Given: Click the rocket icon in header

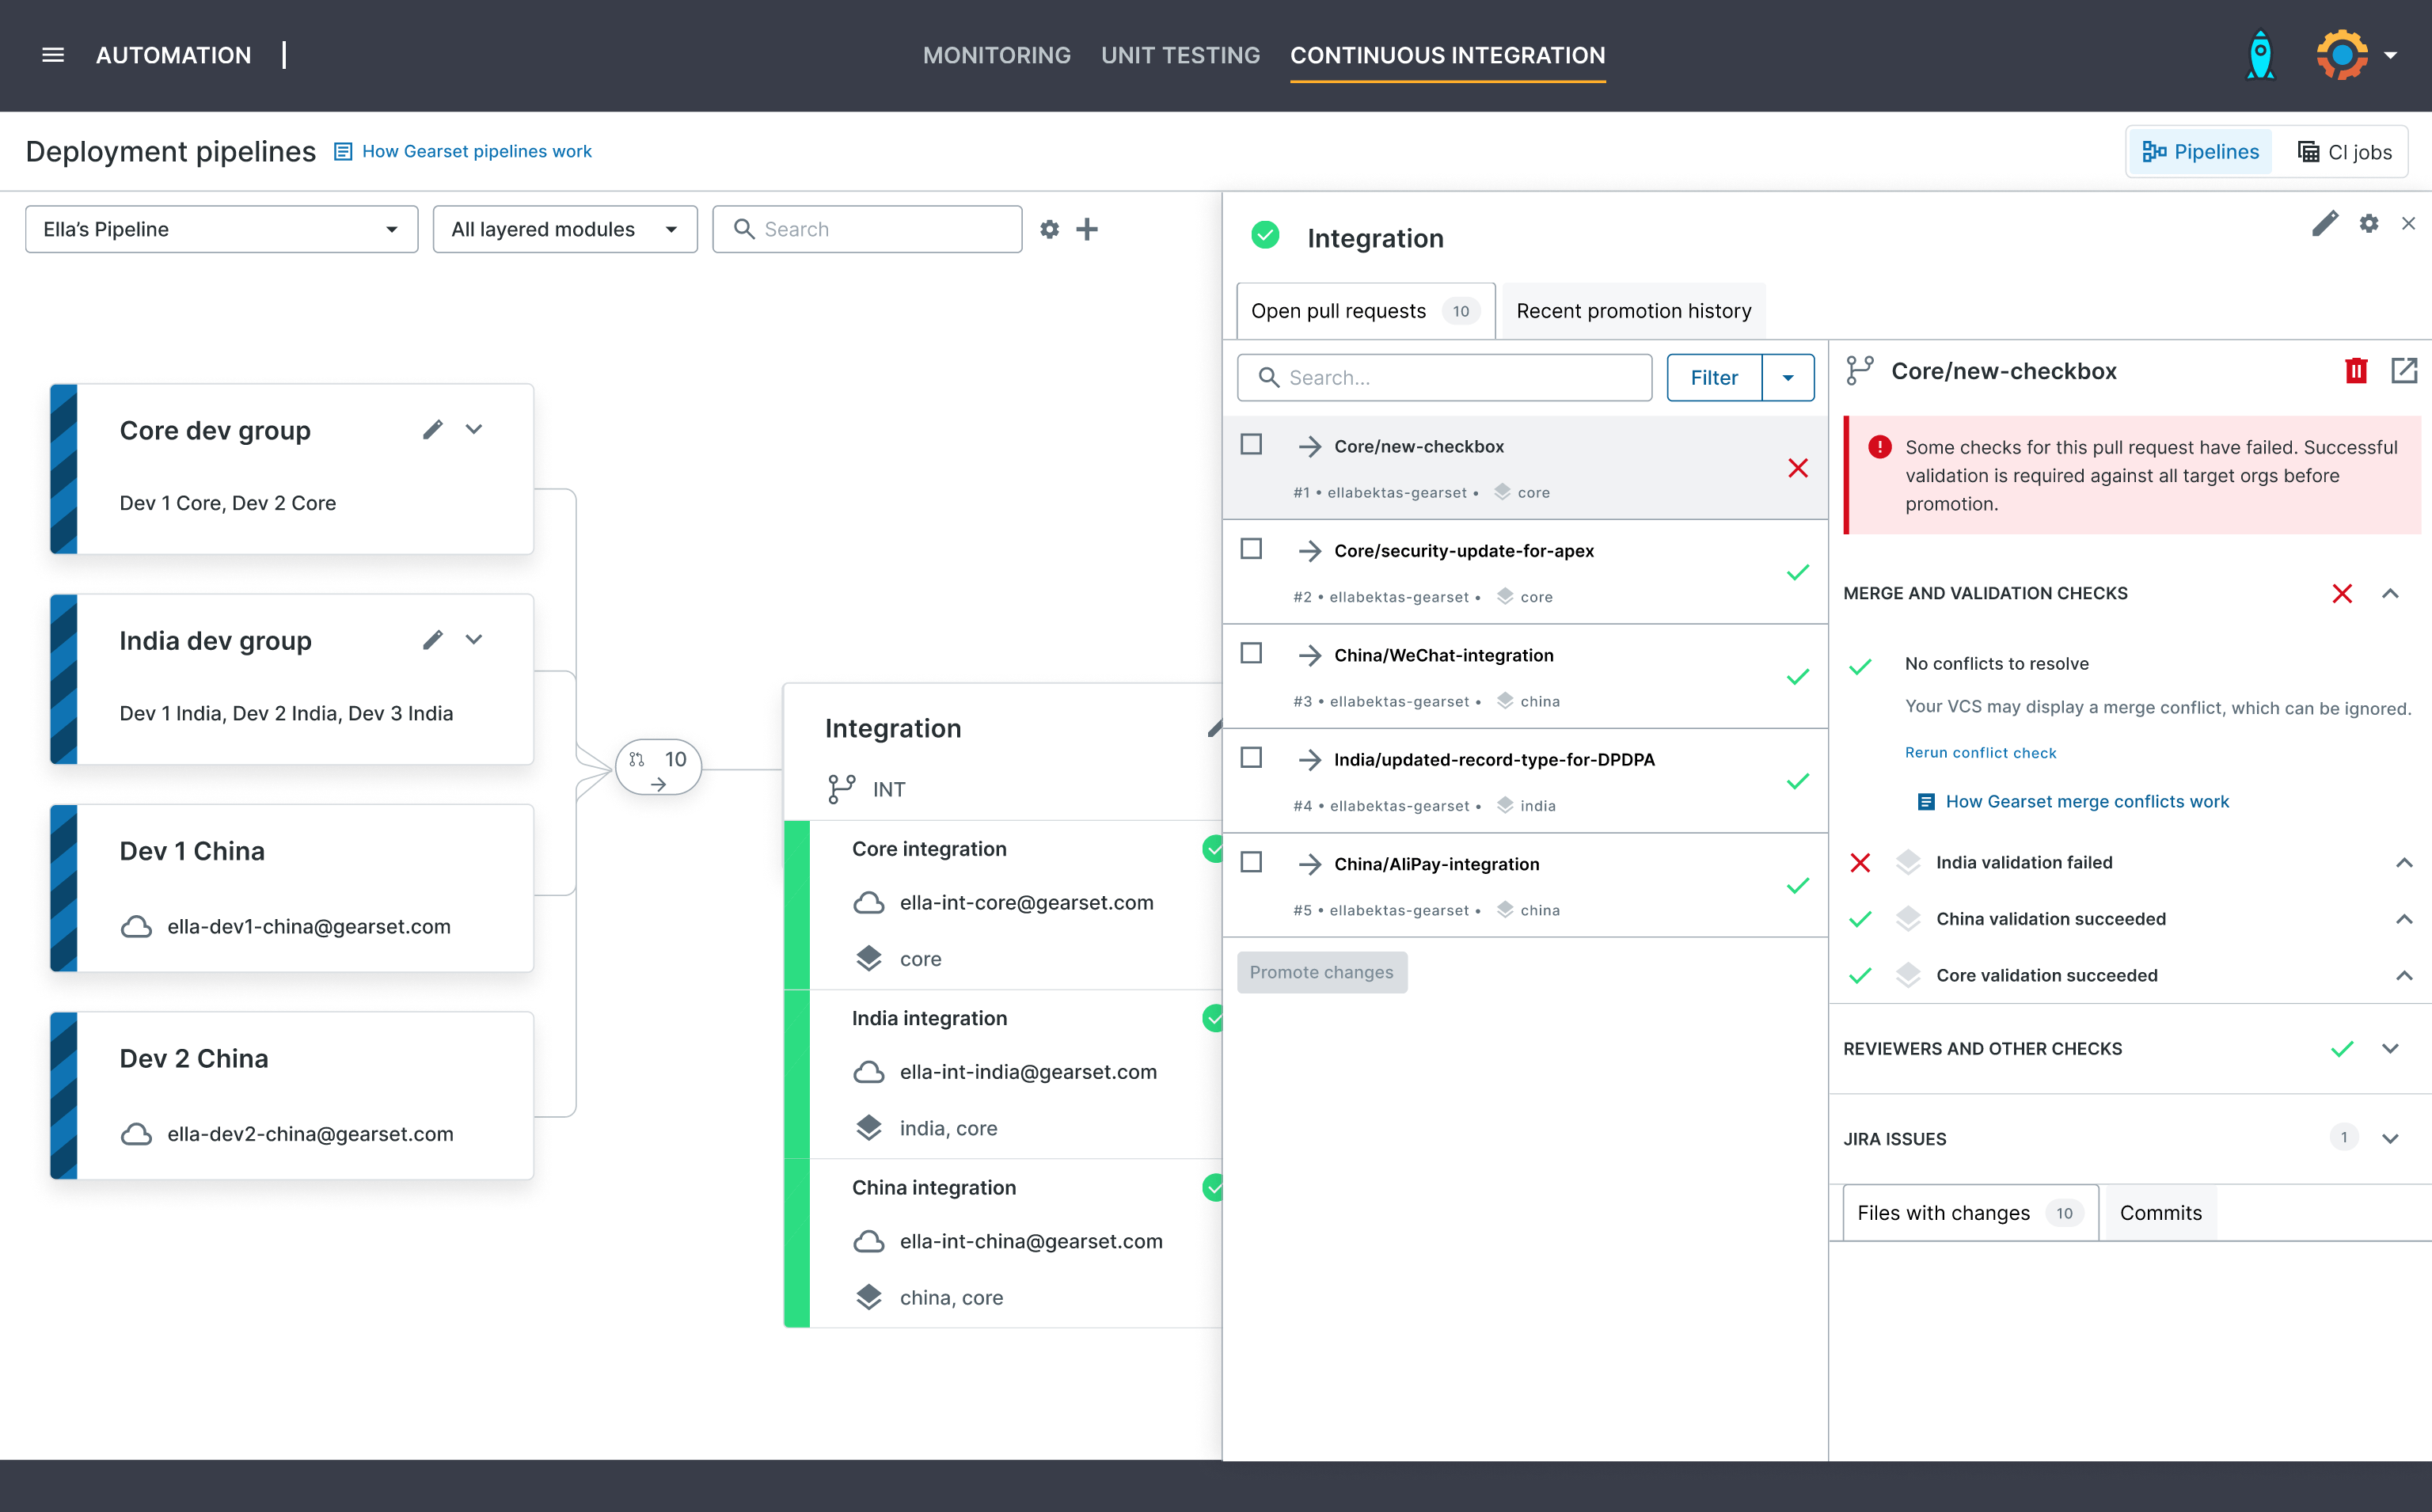Looking at the screenshot, I should [x=2260, y=55].
